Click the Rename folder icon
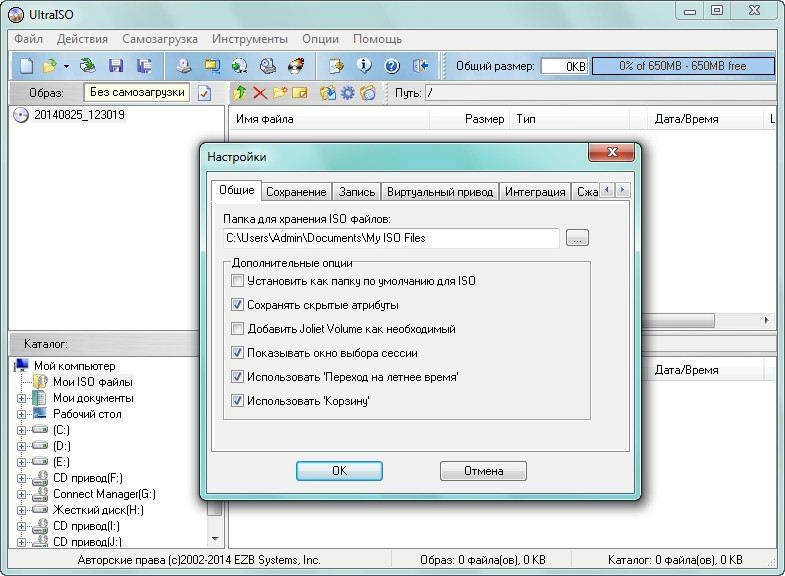This screenshot has height=576, width=785. click(x=299, y=93)
